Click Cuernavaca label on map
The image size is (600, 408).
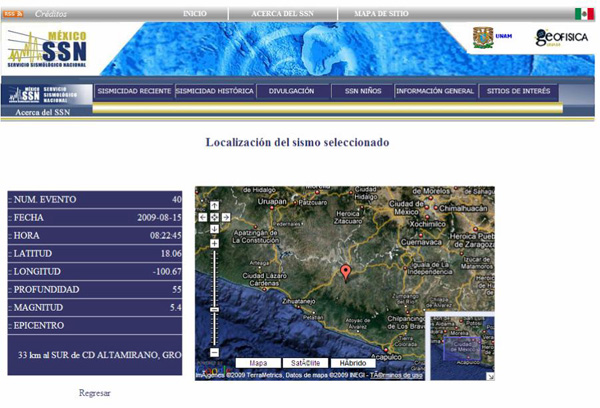pyautogui.click(x=421, y=242)
